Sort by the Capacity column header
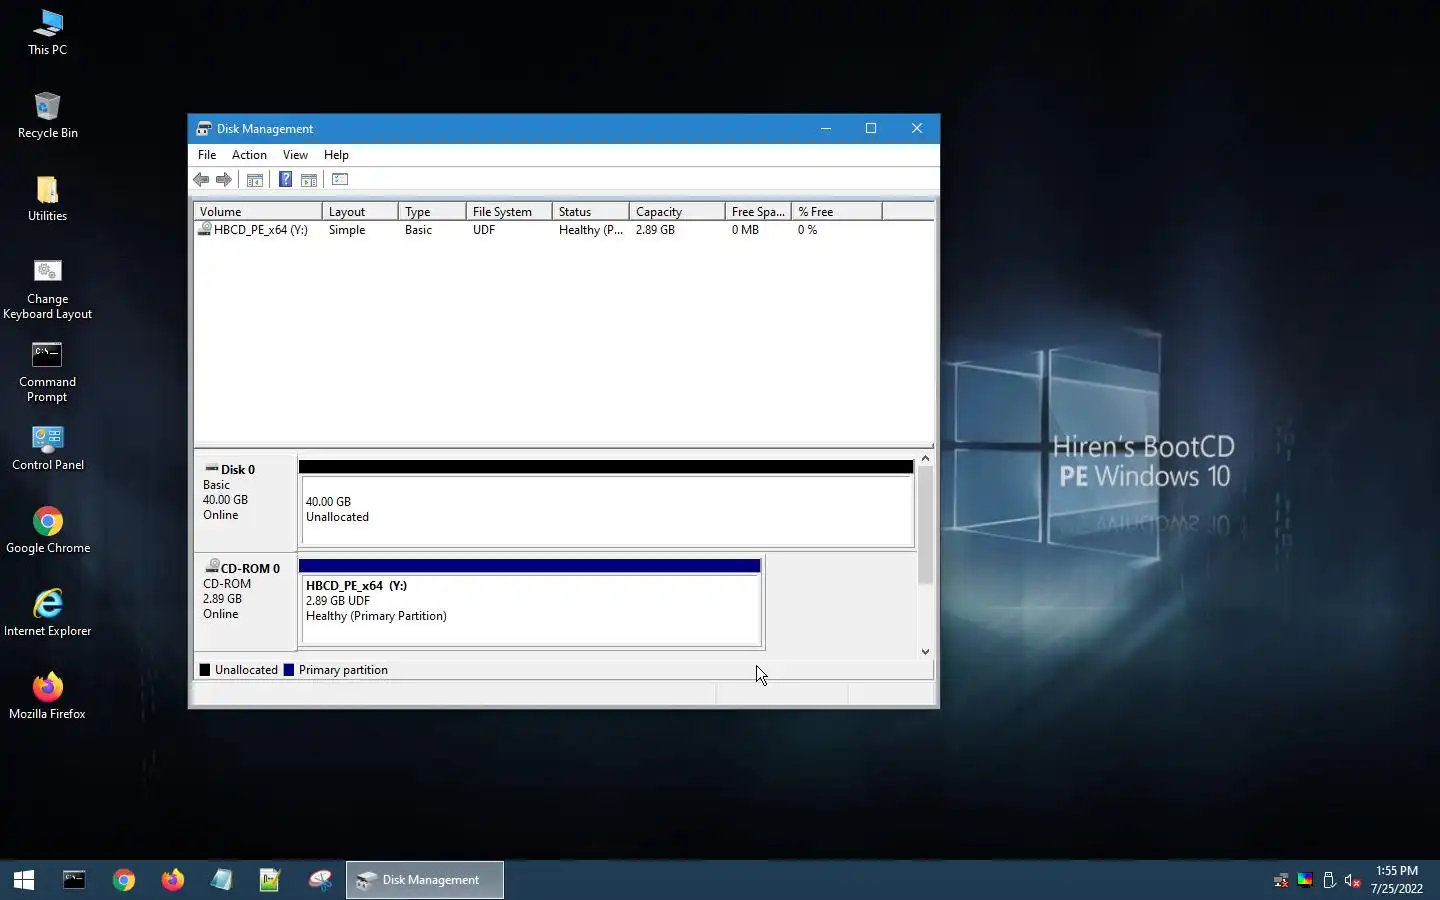The height and width of the screenshot is (900, 1440). 677,211
